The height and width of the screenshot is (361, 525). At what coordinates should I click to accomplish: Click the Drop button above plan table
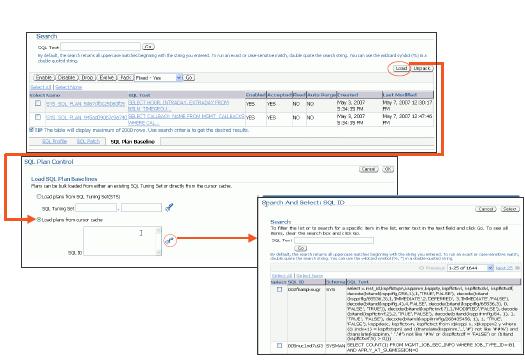[x=87, y=77]
